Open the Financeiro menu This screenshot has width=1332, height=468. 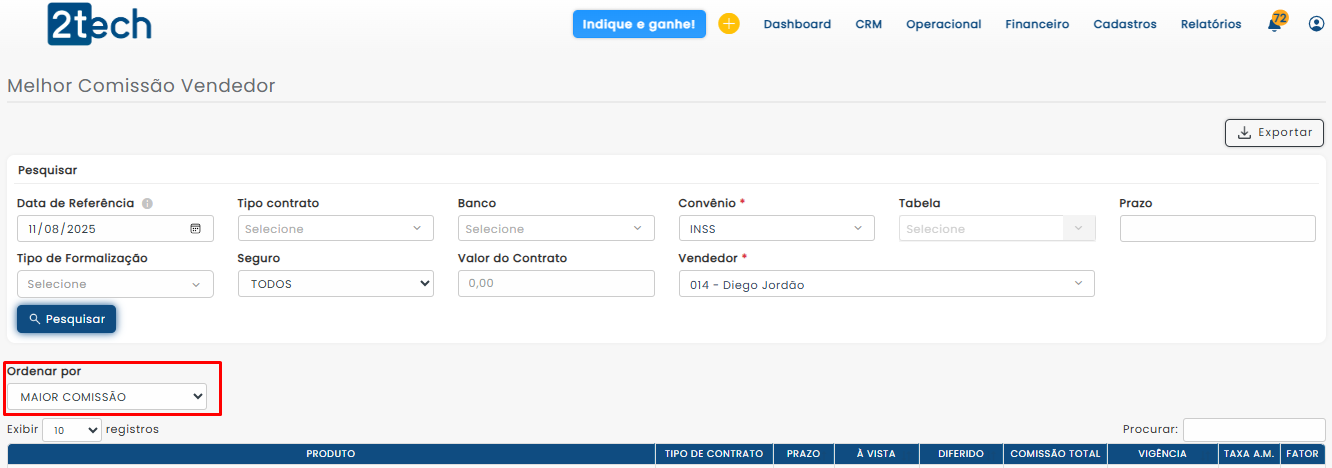(1037, 24)
